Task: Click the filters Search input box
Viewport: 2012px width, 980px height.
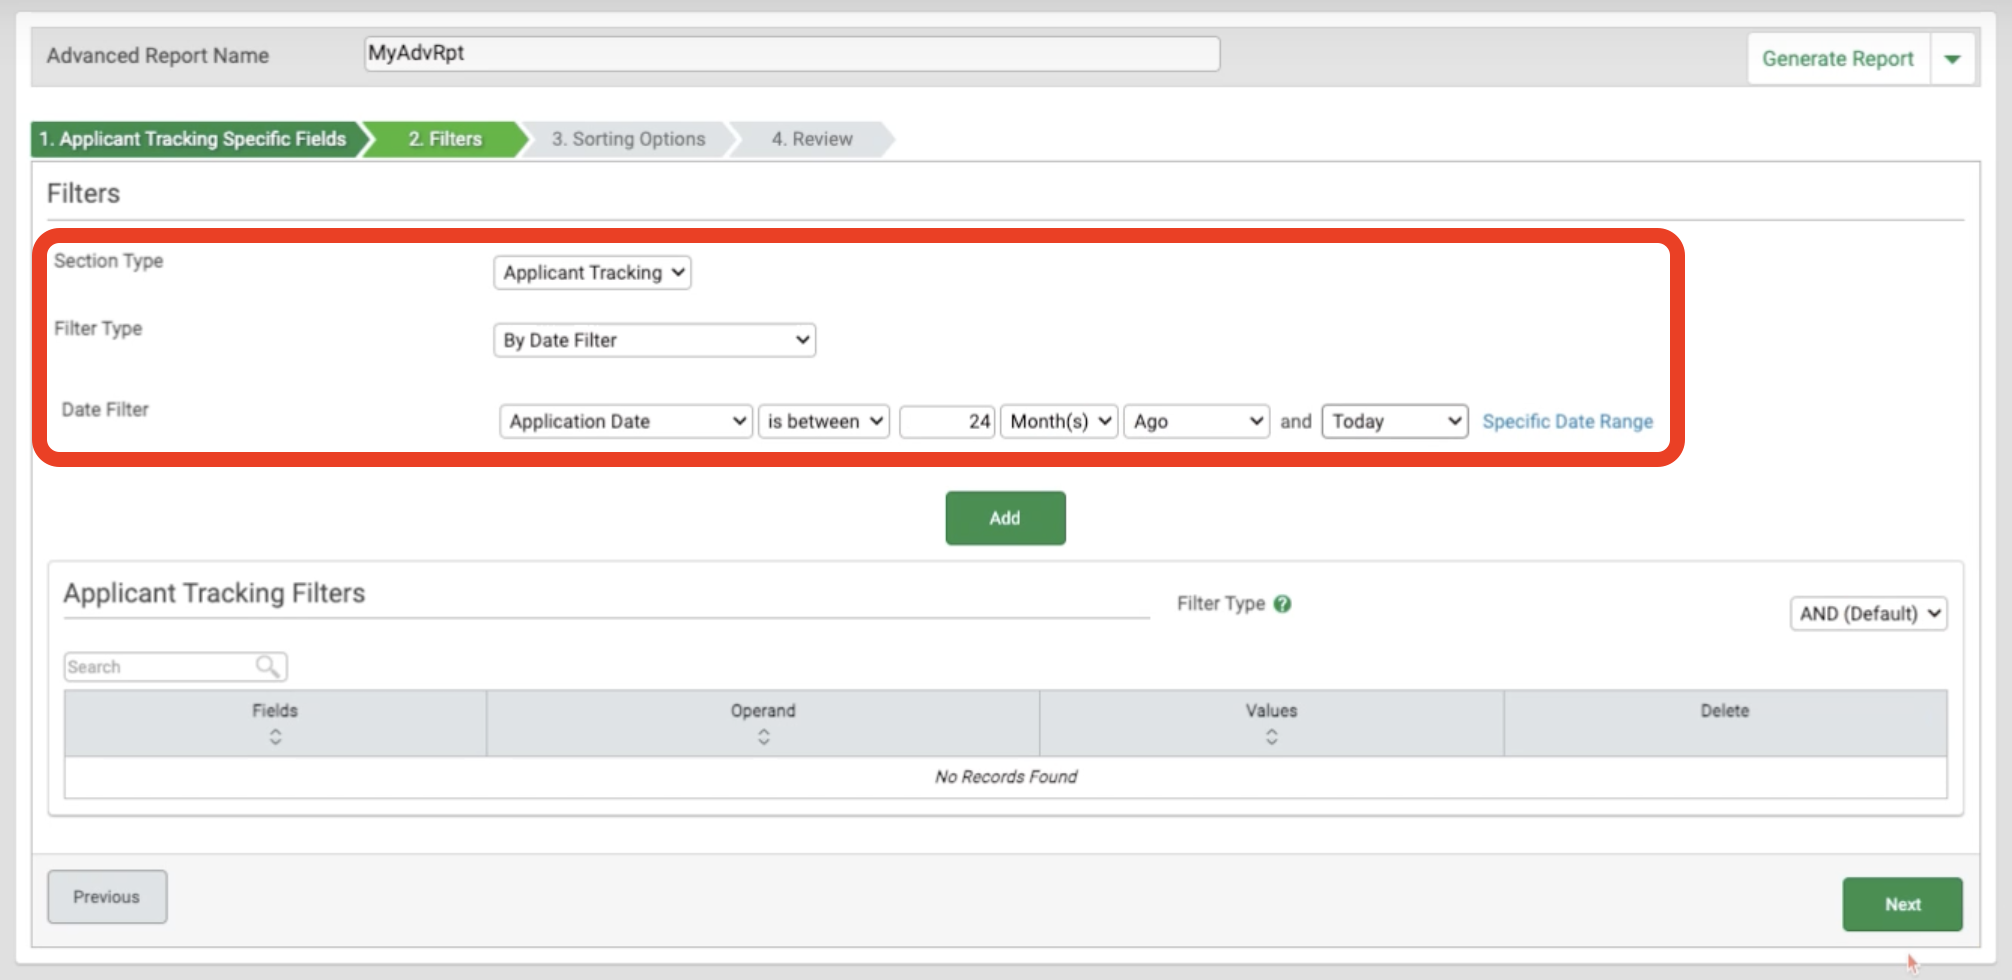Action: 175,667
